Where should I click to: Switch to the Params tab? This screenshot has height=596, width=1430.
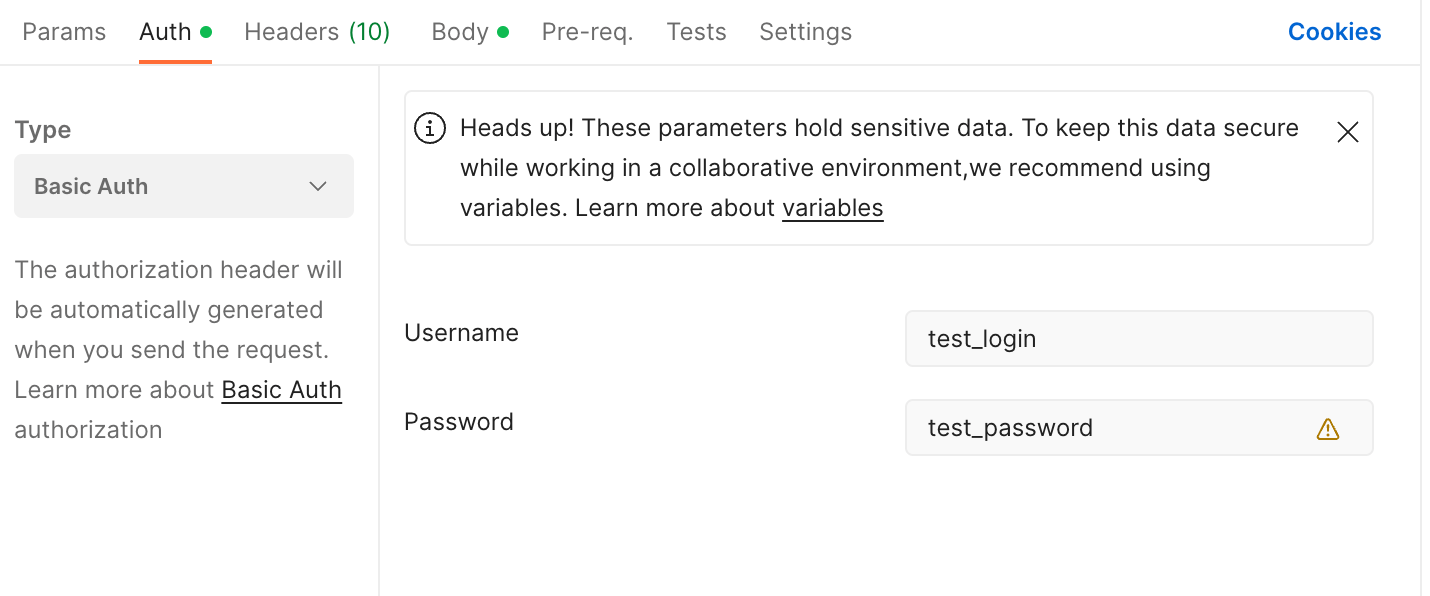tap(64, 32)
